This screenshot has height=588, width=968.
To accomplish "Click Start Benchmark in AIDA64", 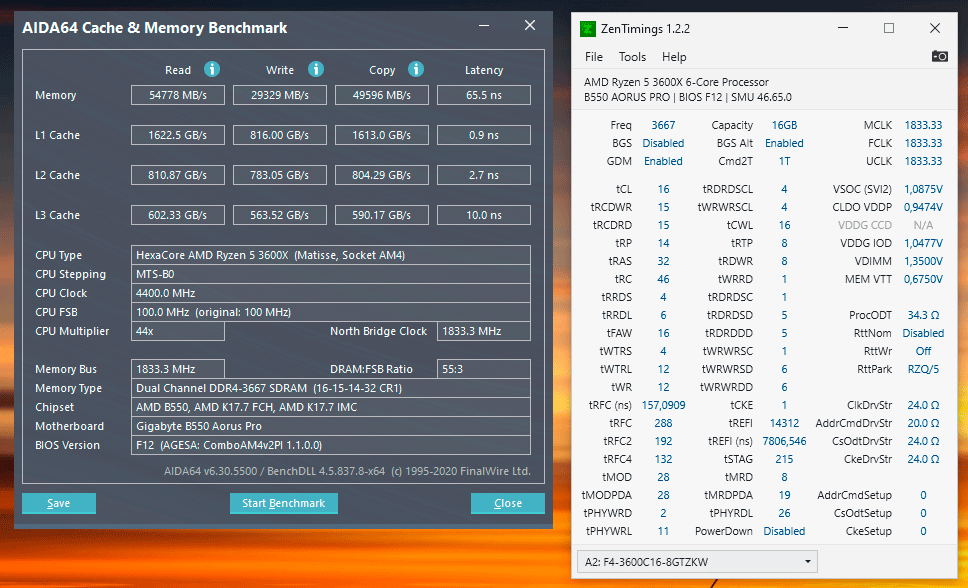I will (x=283, y=503).
